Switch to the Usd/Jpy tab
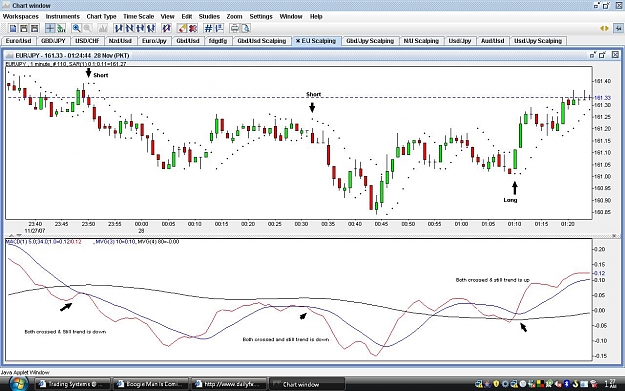This screenshot has height=391, width=625. tap(460, 41)
